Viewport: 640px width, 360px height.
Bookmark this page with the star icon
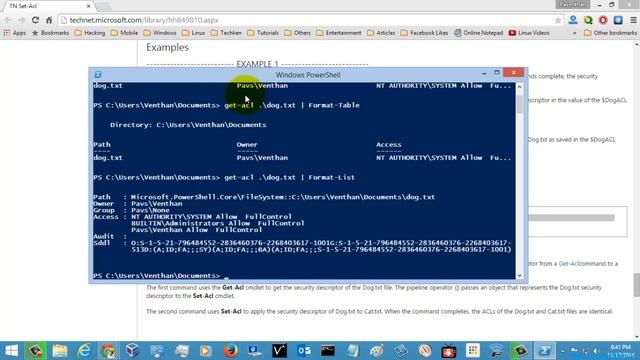click(558, 20)
